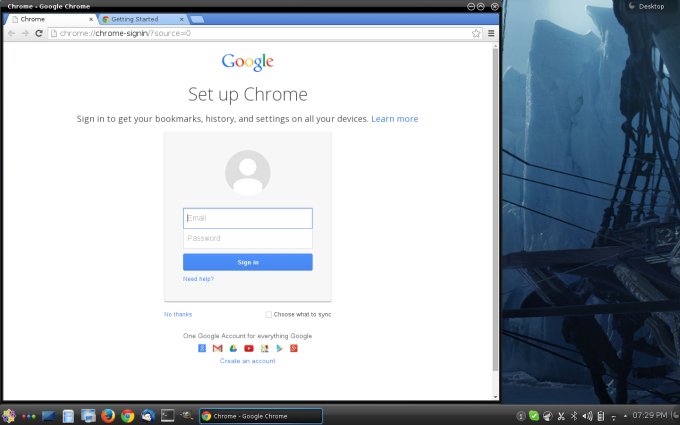Click the Google Search service icon
Image resolution: width=680 pixels, height=425 pixels.
(x=202, y=348)
